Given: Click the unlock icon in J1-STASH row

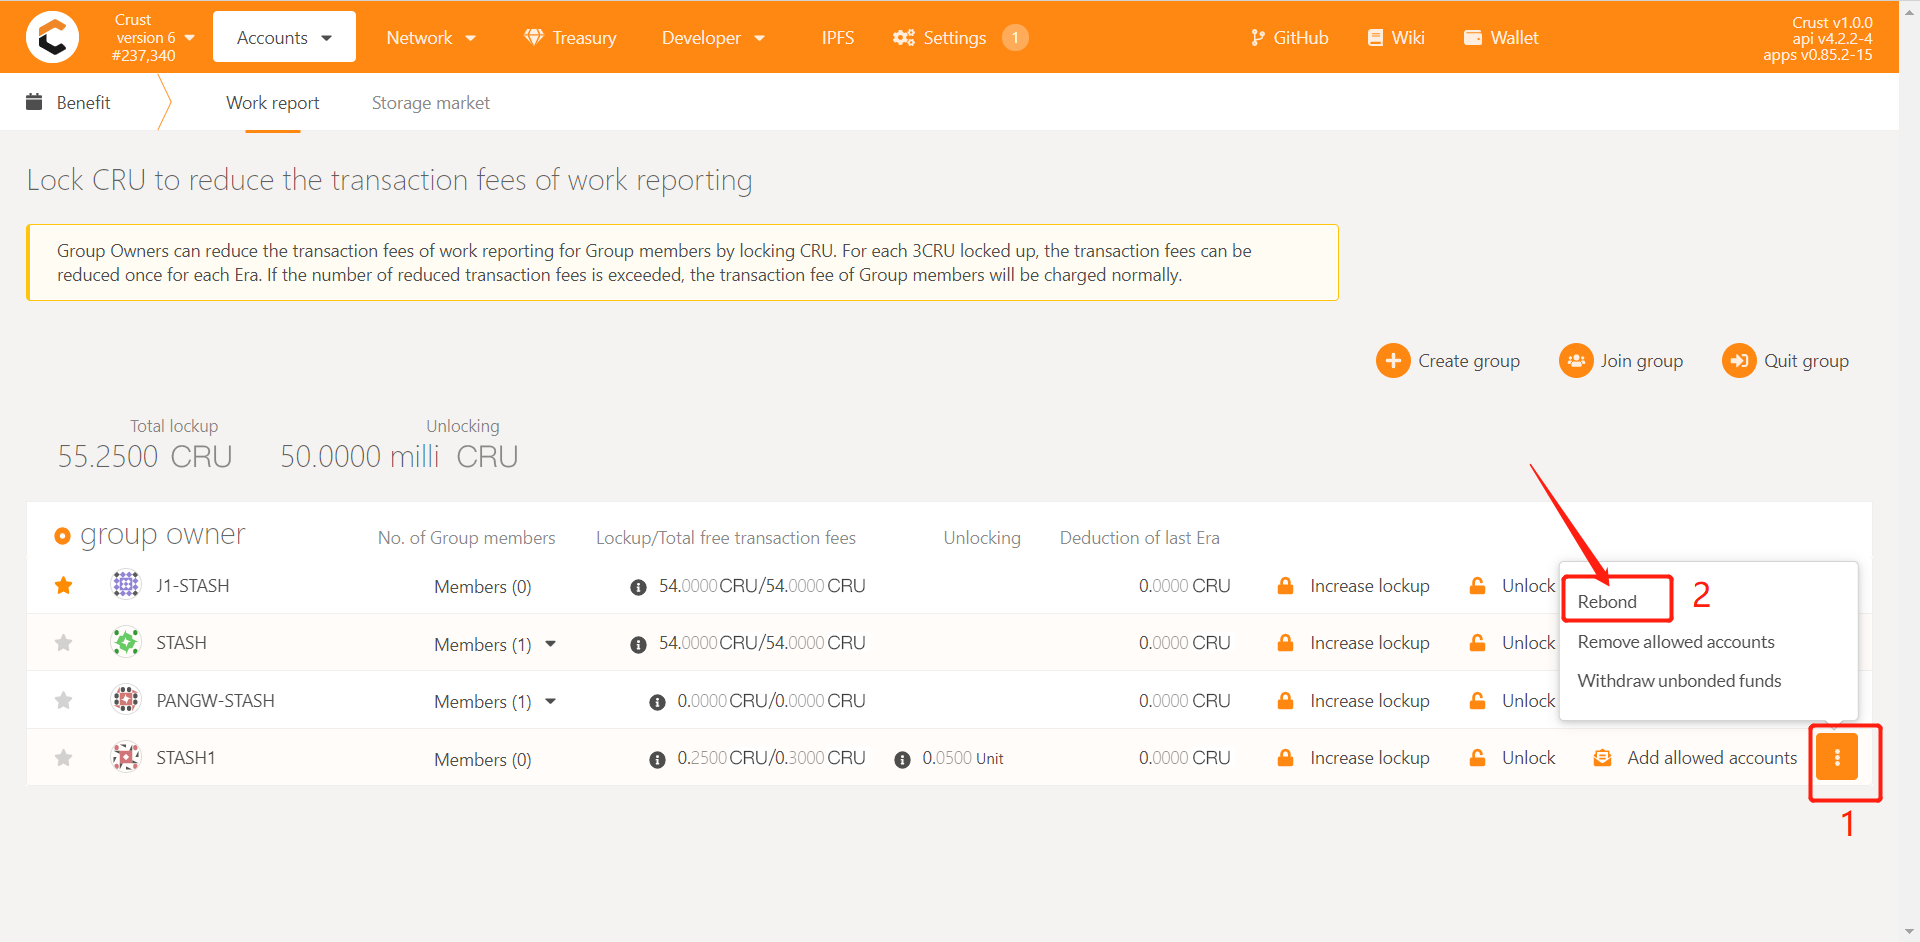Looking at the screenshot, I should click(1477, 586).
